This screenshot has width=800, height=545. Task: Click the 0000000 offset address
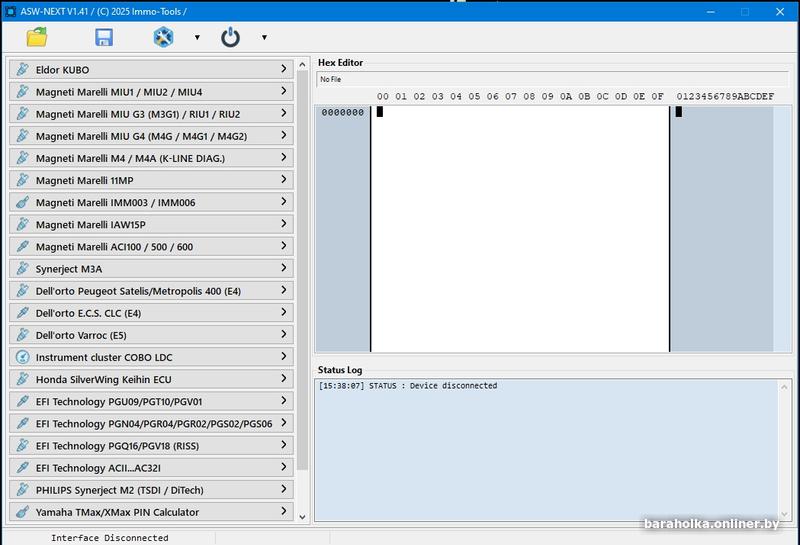(x=343, y=112)
